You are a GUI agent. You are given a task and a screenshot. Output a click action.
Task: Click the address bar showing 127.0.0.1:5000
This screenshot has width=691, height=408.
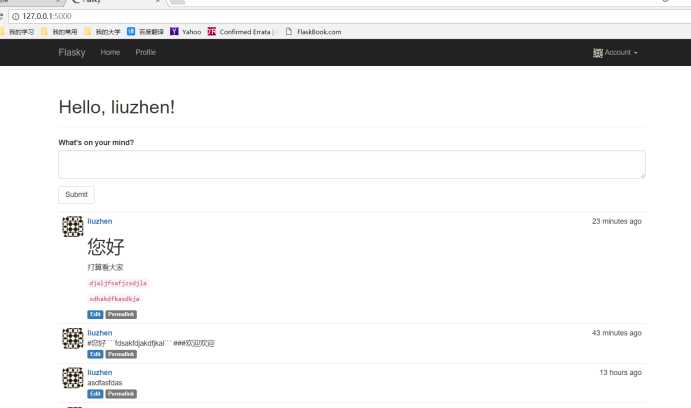(348, 16)
